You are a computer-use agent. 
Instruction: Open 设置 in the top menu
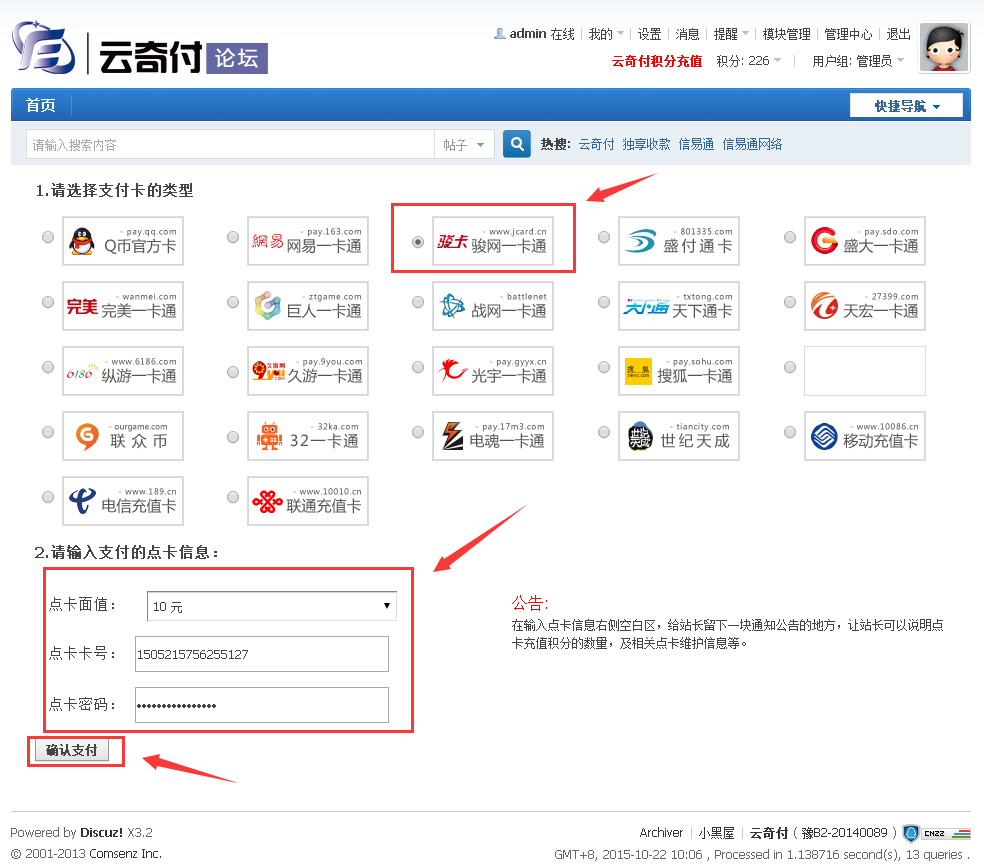click(x=650, y=34)
